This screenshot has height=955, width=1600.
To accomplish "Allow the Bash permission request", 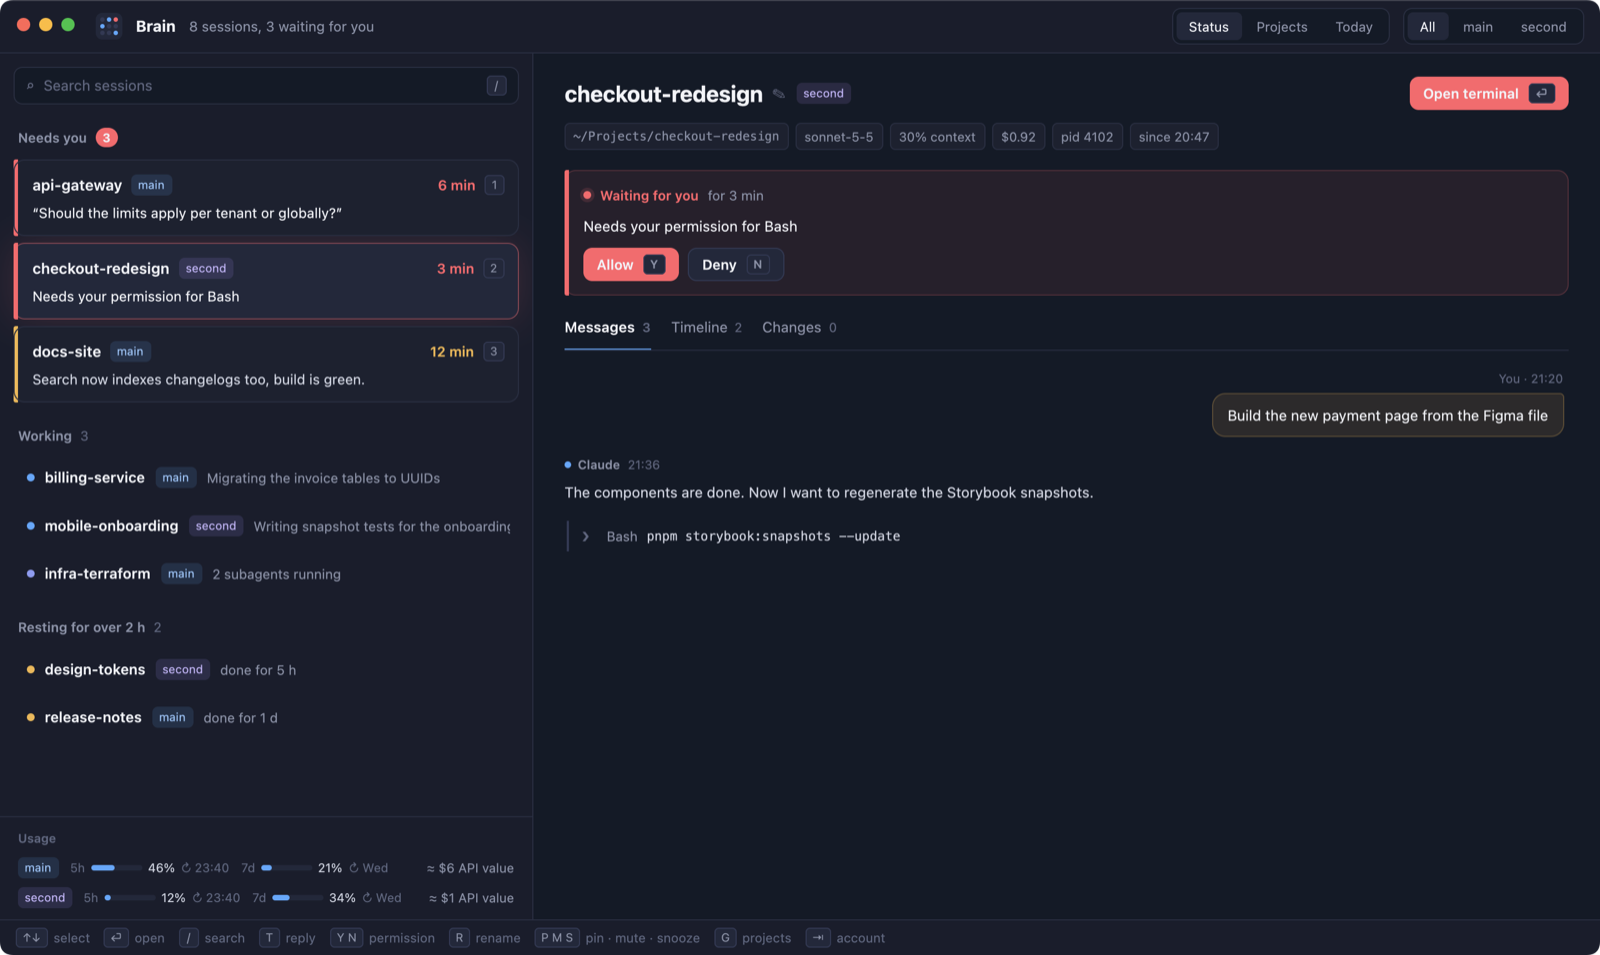I will tap(631, 265).
